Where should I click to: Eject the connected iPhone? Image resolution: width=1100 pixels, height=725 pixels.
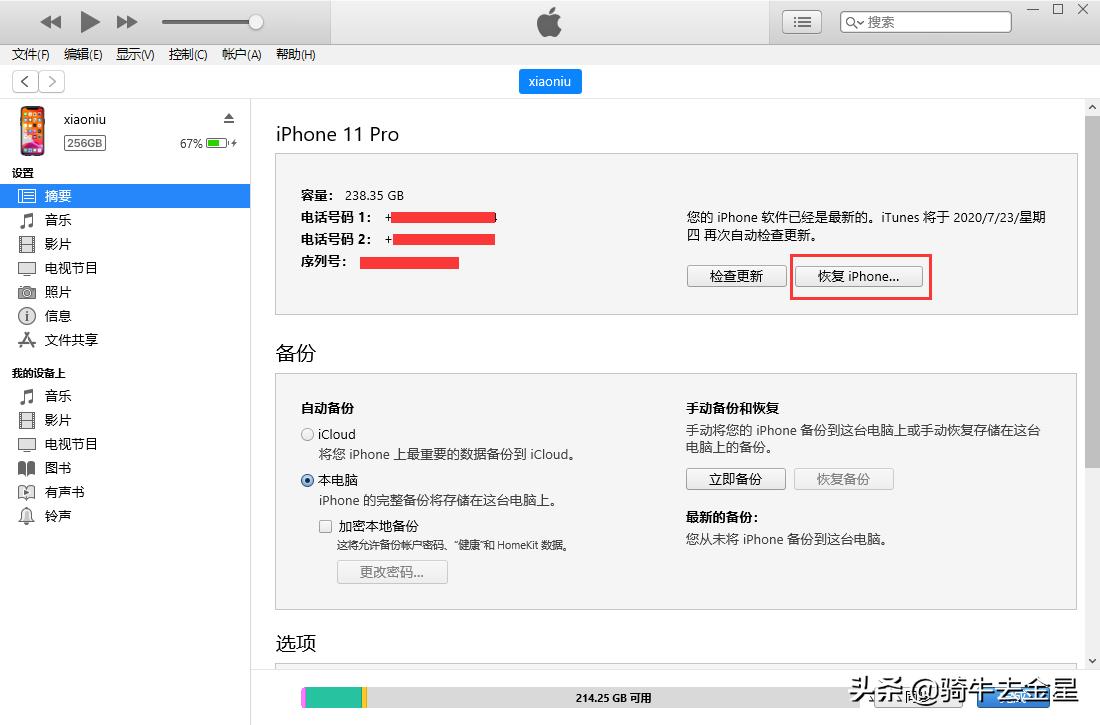tap(229, 117)
